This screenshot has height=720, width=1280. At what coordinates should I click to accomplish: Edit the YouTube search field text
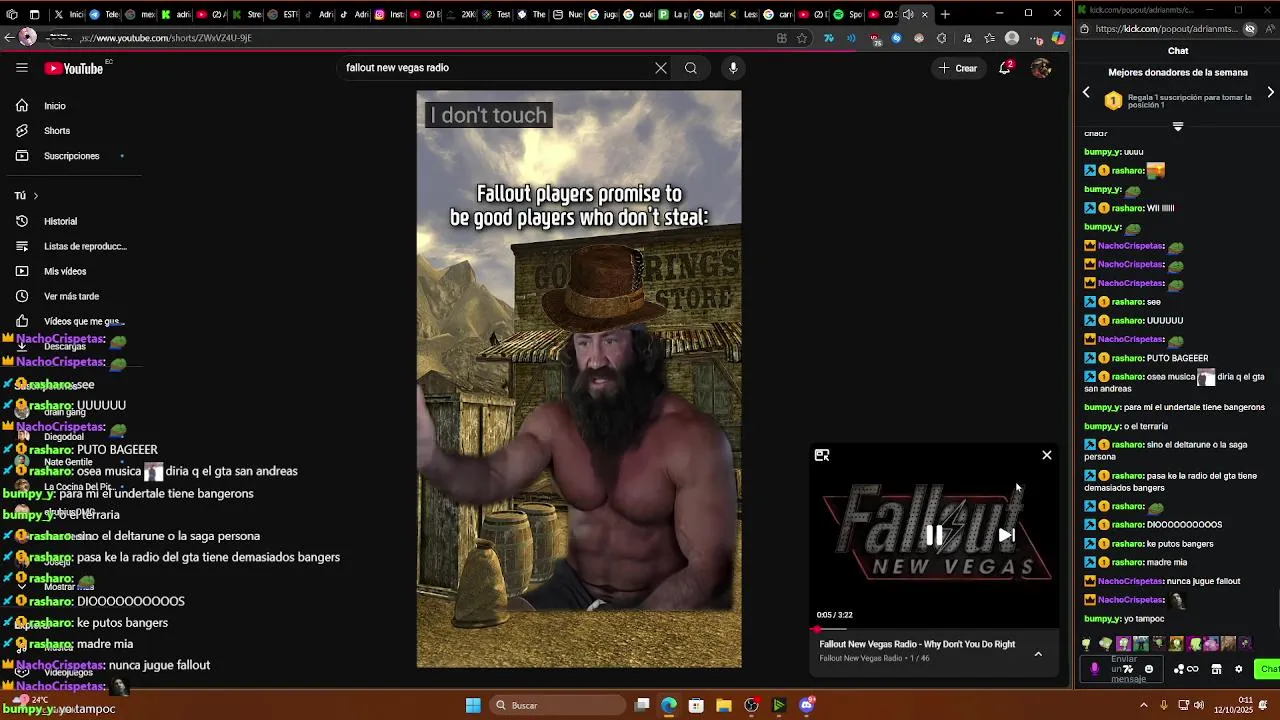(495, 68)
